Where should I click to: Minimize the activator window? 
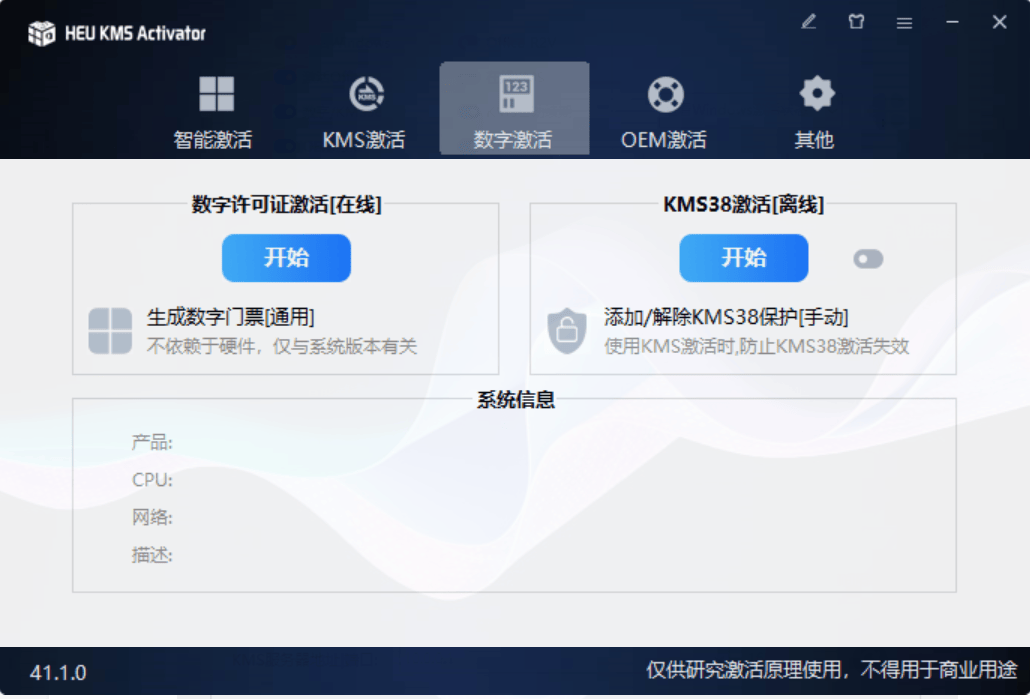(x=952, y=22)
